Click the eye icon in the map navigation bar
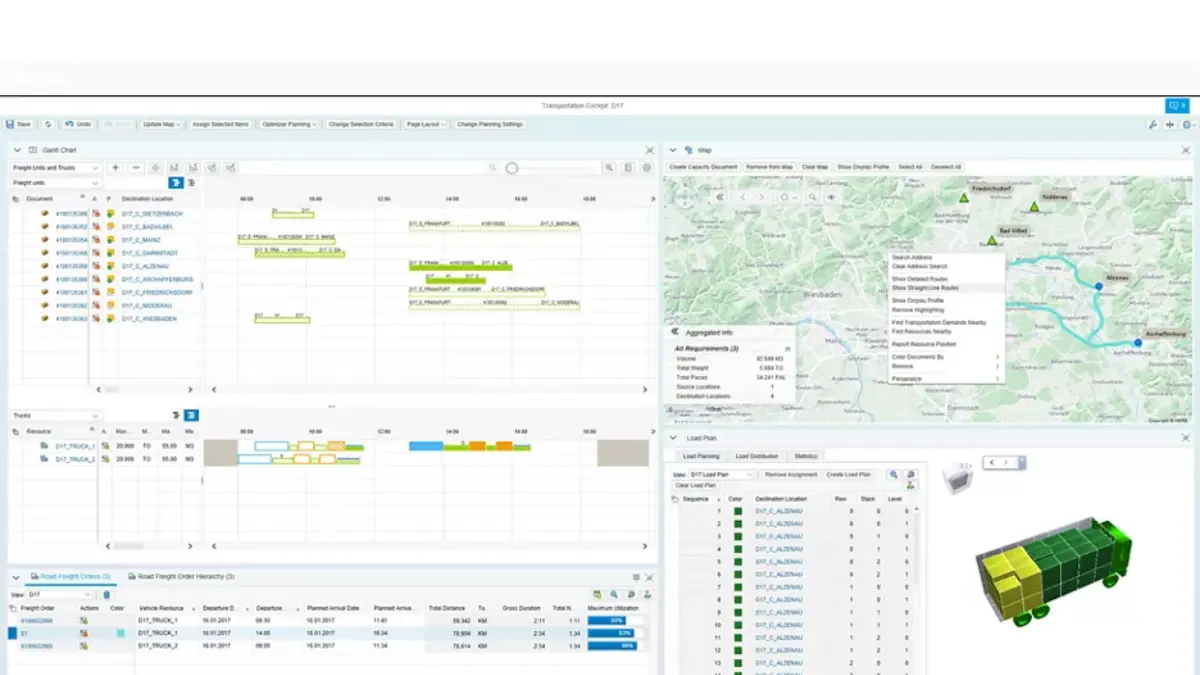The image size is (1200, 675). click(x=831, y=197)
